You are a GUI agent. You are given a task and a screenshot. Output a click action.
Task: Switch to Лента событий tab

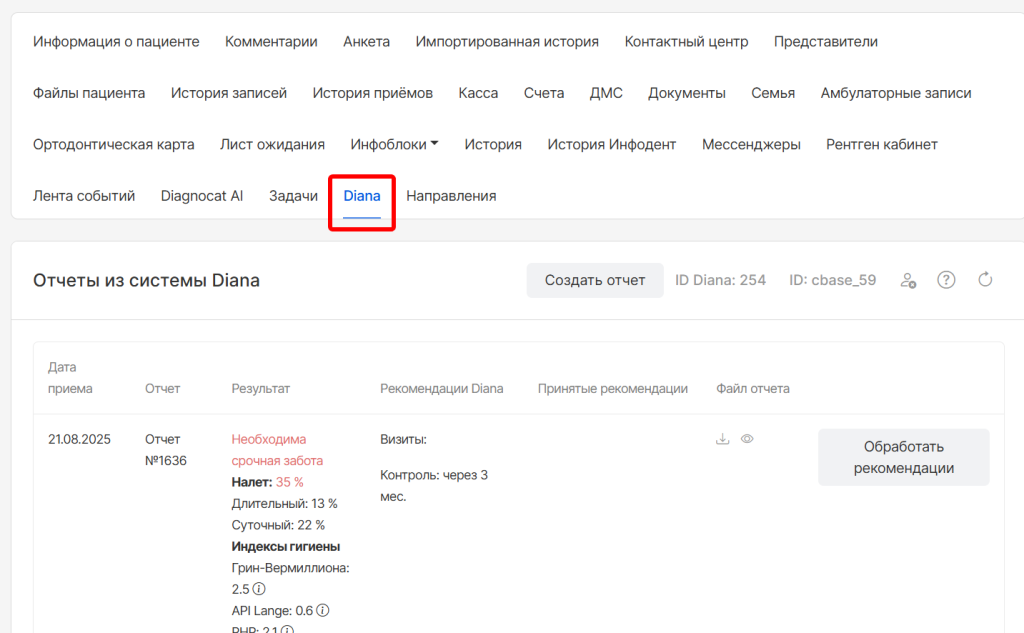[84, 196]
